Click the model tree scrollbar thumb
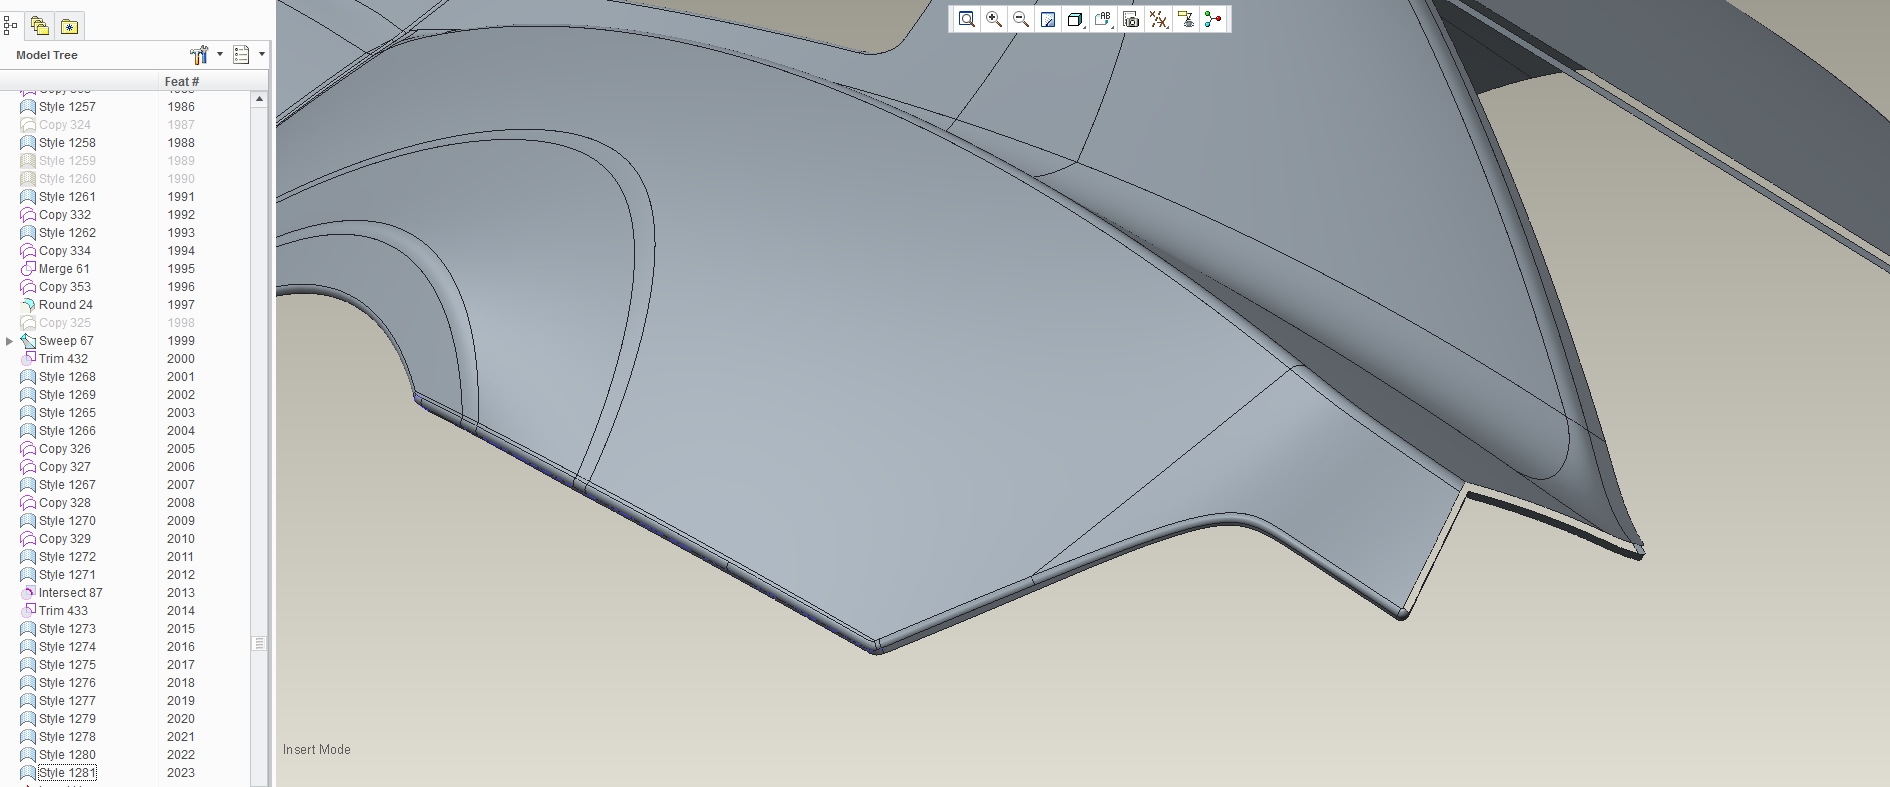 [x=259, y=643]
